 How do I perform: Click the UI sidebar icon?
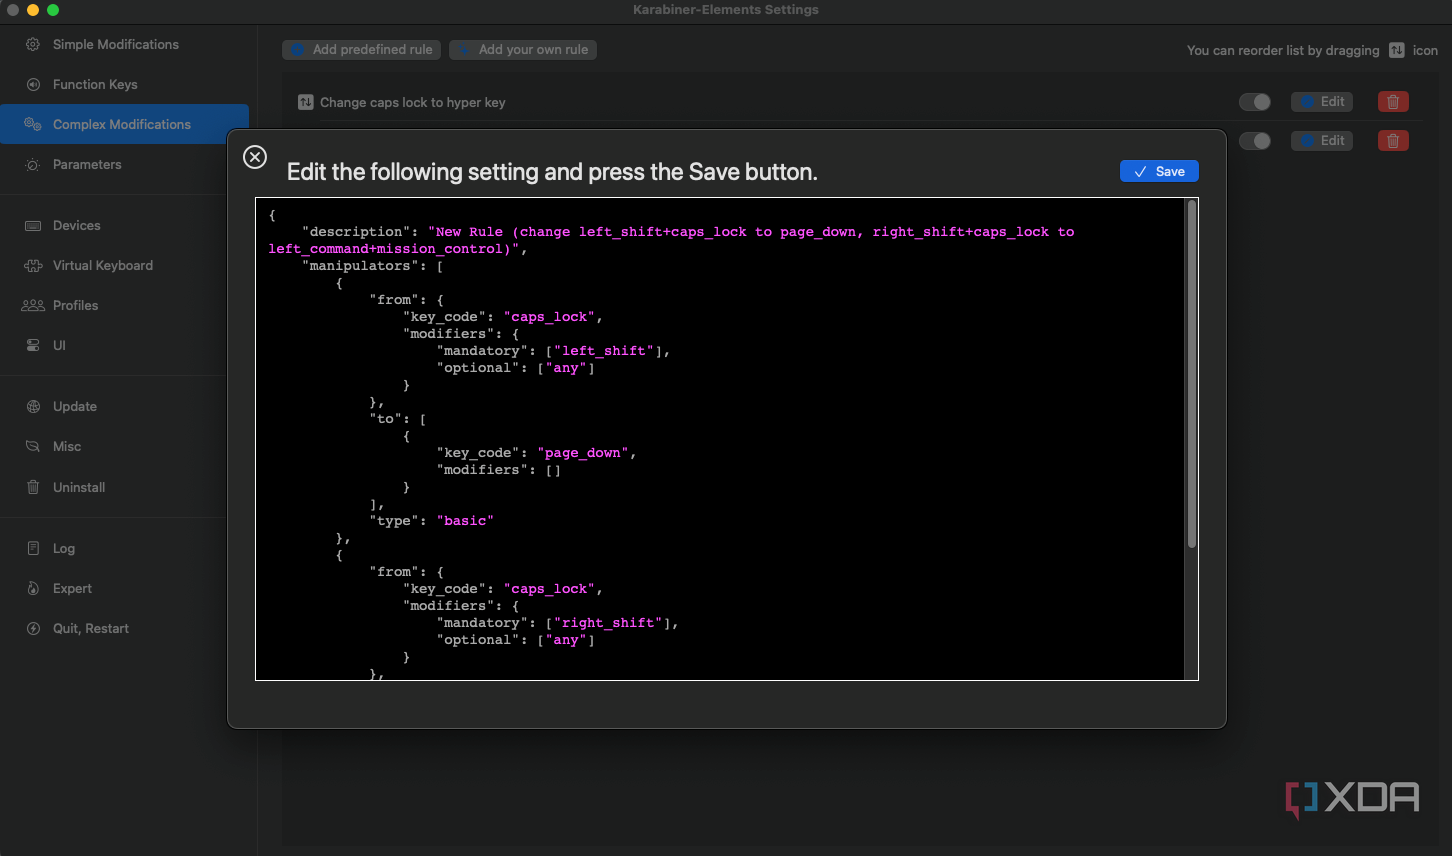coord(33,345)
